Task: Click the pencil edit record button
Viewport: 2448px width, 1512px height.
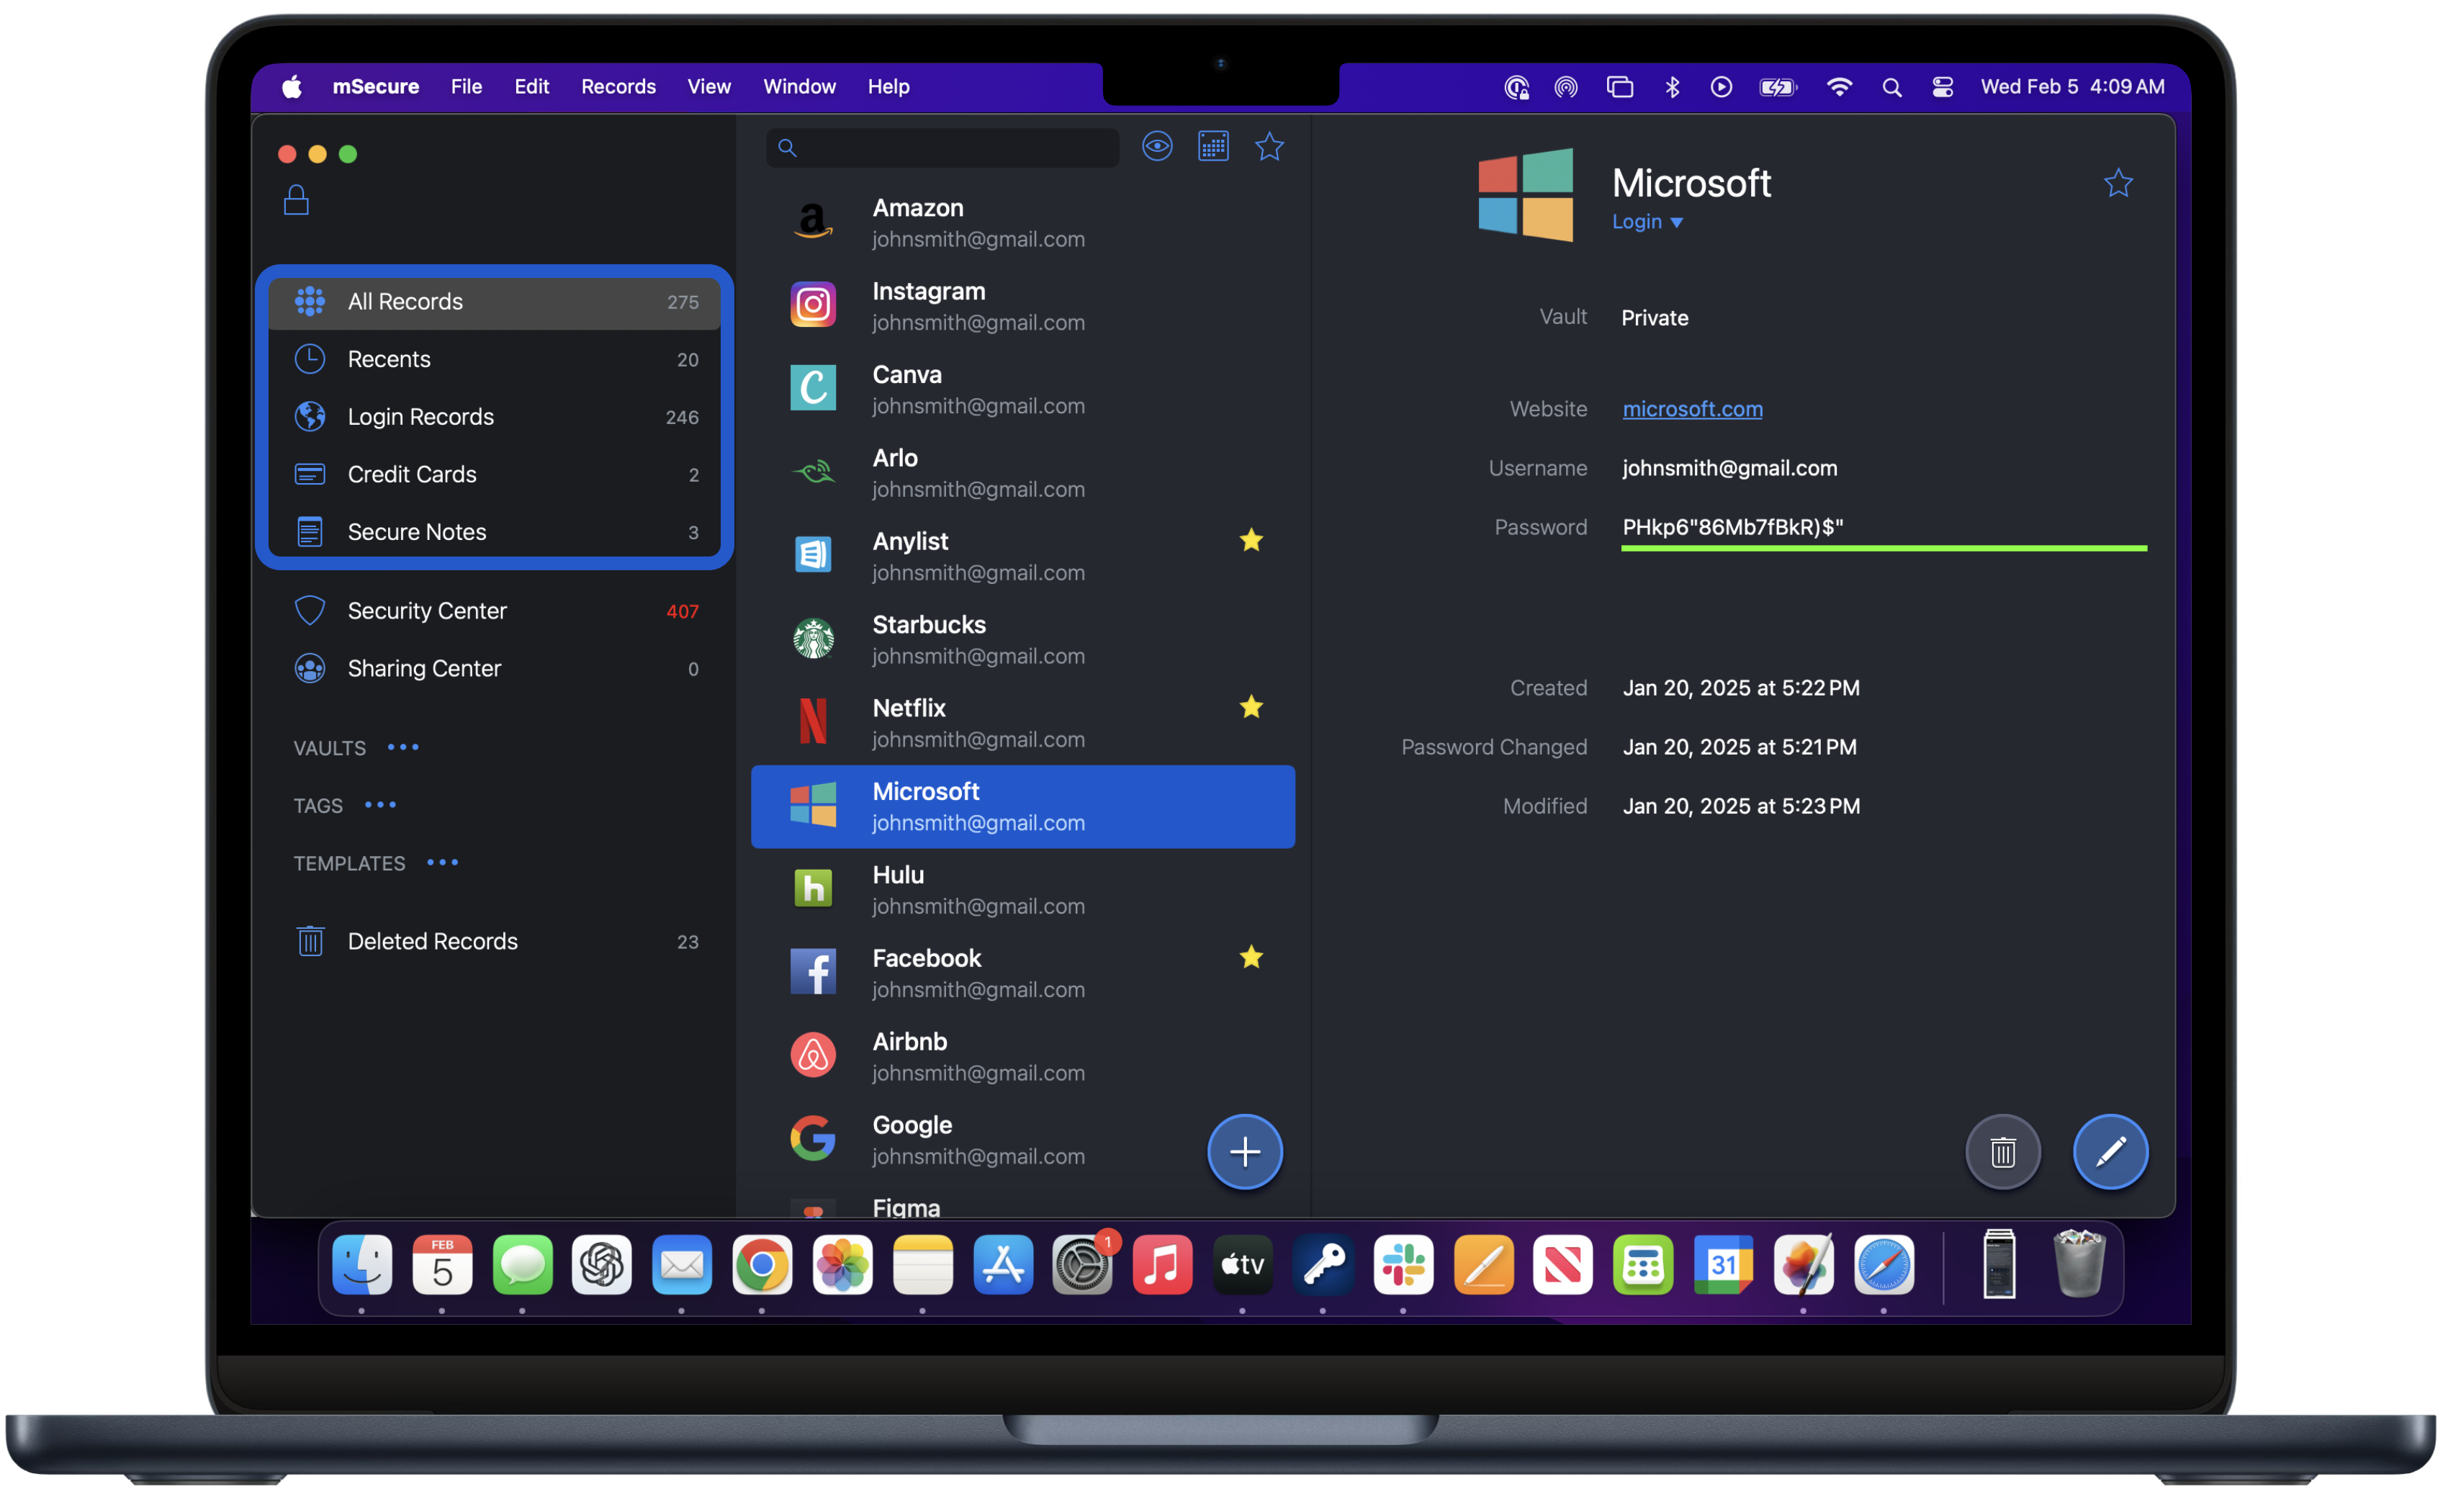Action: coord(2110,1151)
